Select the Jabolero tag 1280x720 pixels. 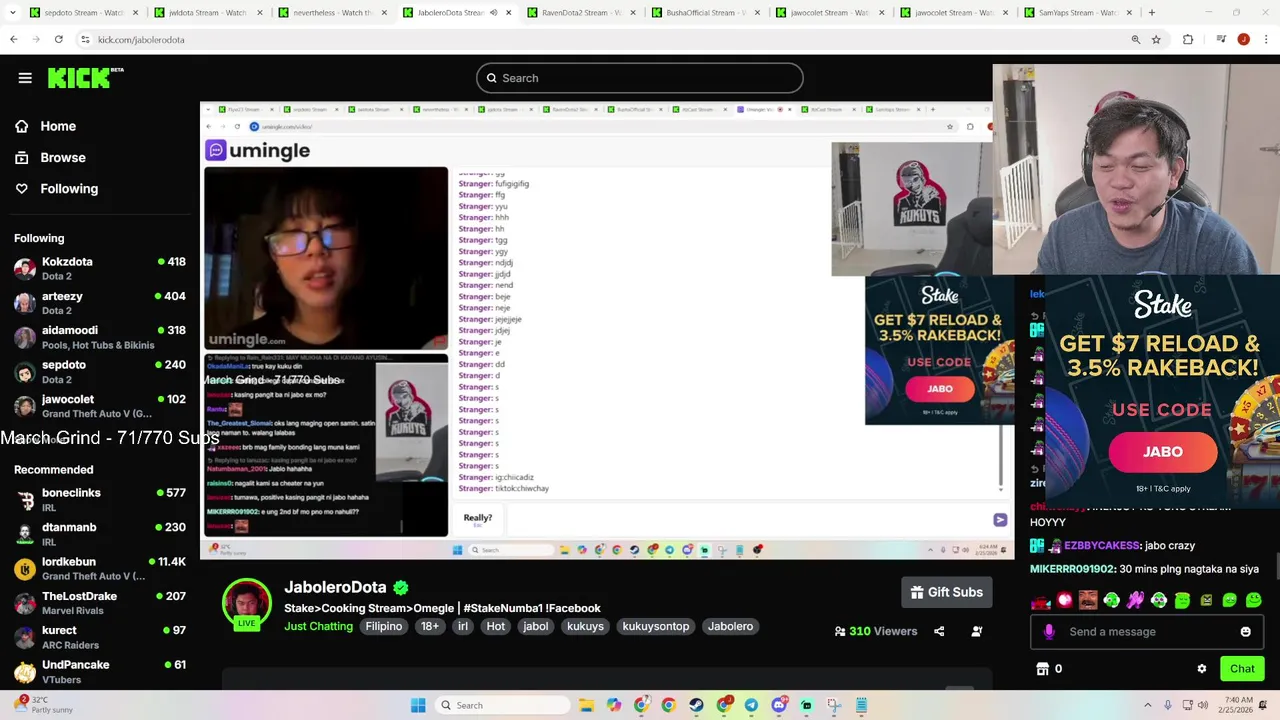coord(730,626)
